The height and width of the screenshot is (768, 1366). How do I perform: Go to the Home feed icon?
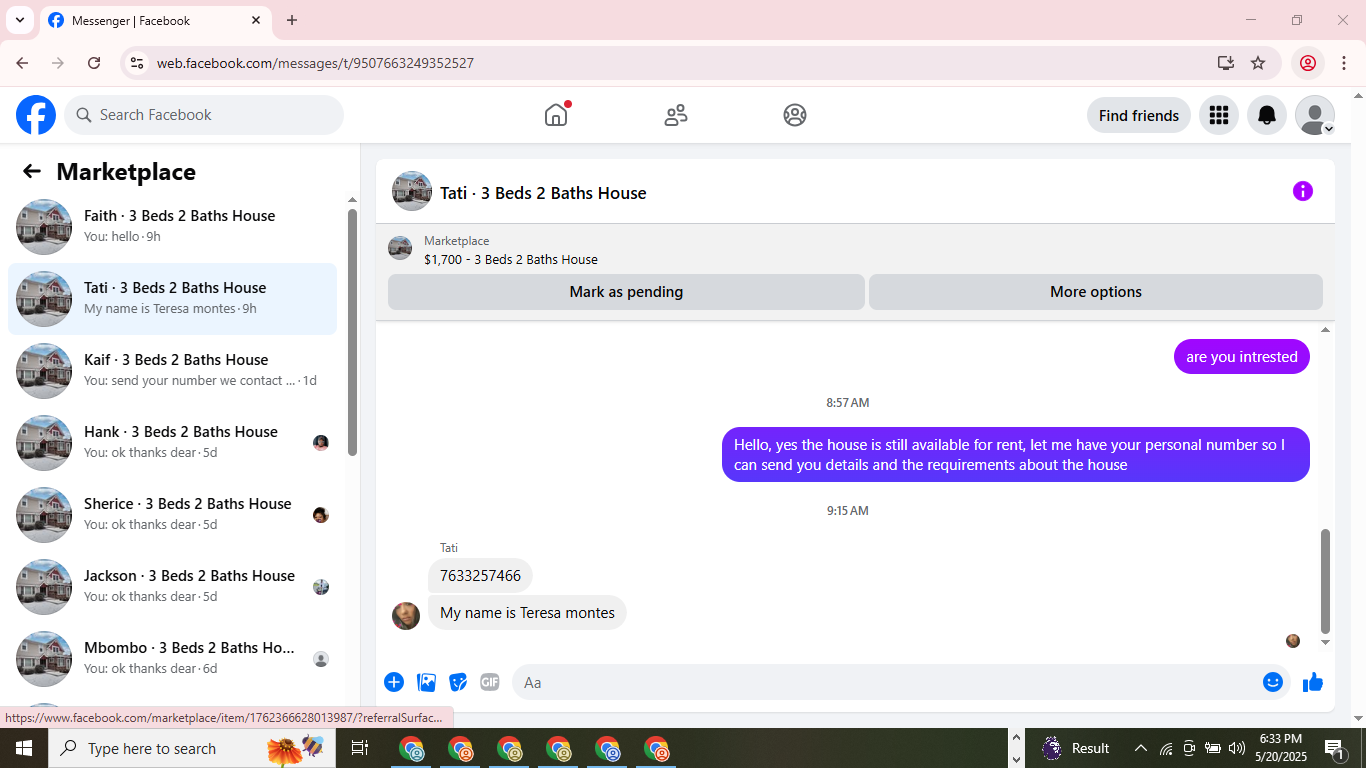pos(556,115)
